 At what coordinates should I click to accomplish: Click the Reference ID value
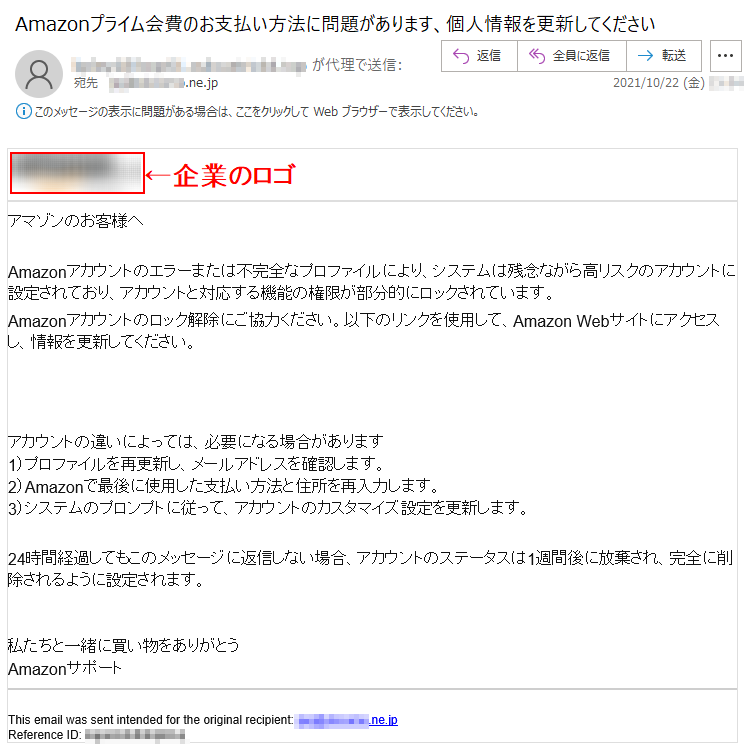point(135,735)
